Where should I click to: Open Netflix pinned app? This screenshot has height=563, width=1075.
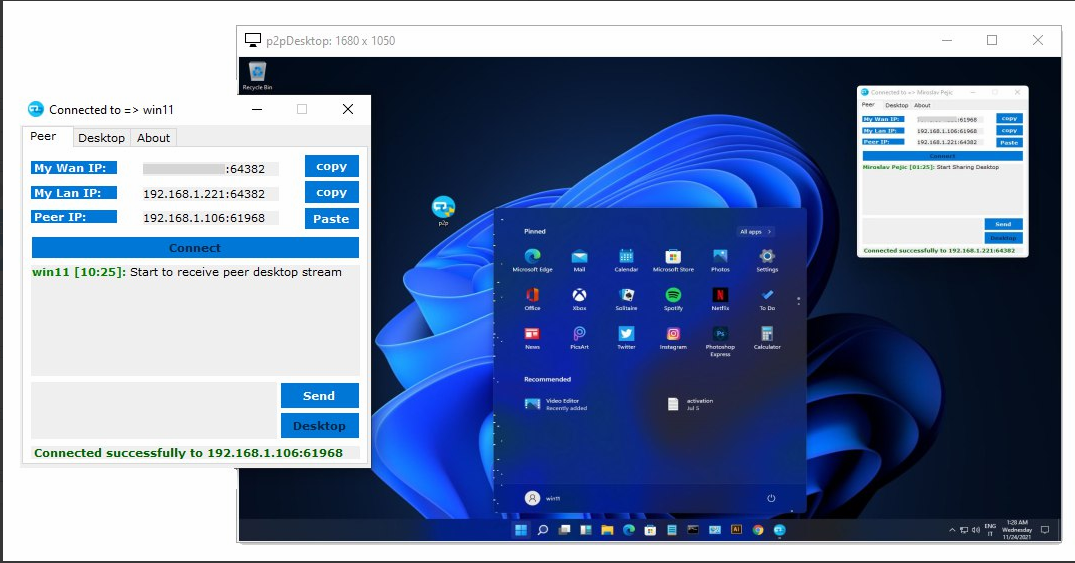(x=720, y=296)
